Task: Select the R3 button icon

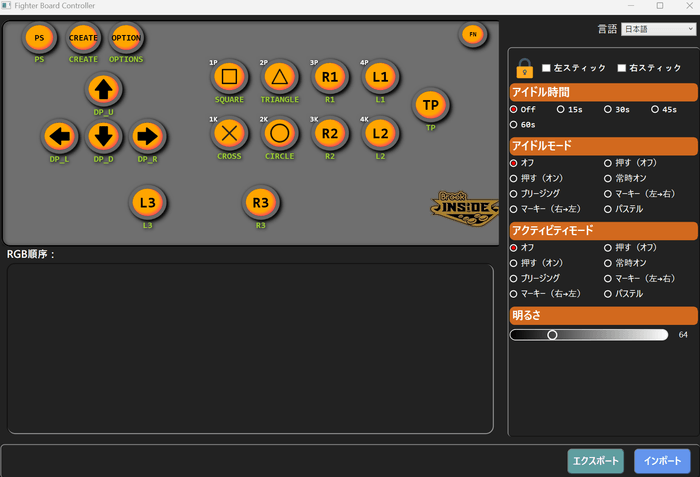Action: (261, 203)
